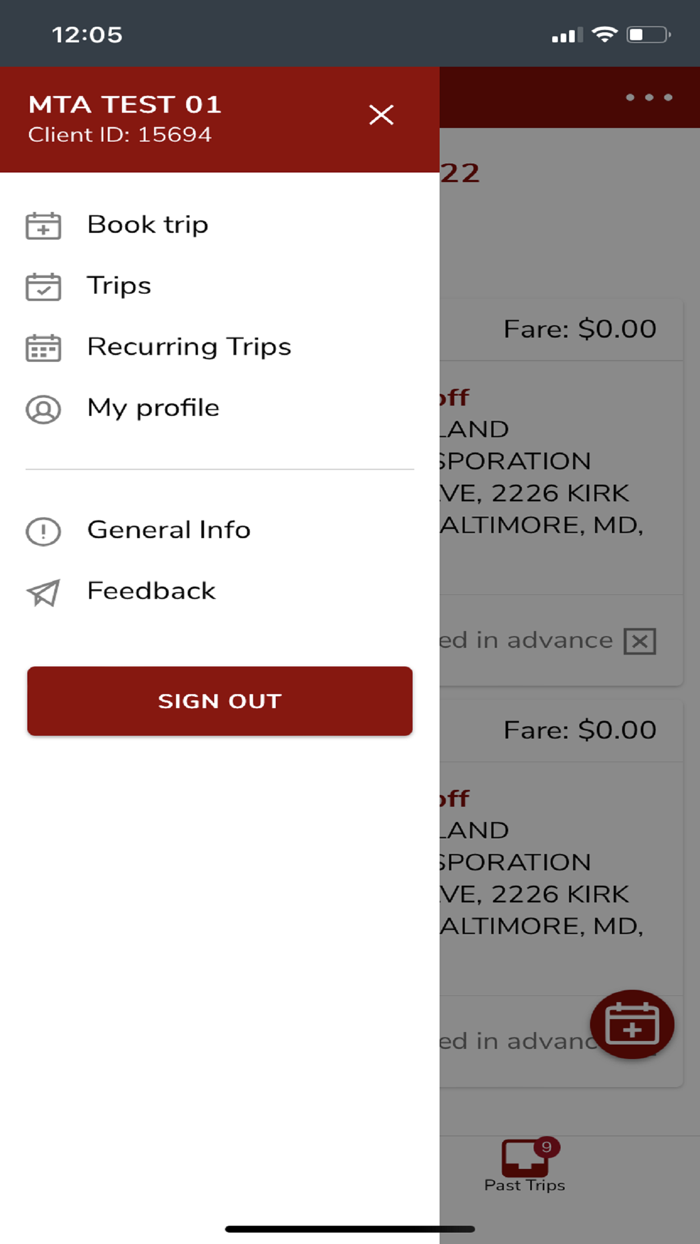Open Book trip via the calendar-plus icon
Viewport: 700px width, 1244px height.
[x=43, y=226]
